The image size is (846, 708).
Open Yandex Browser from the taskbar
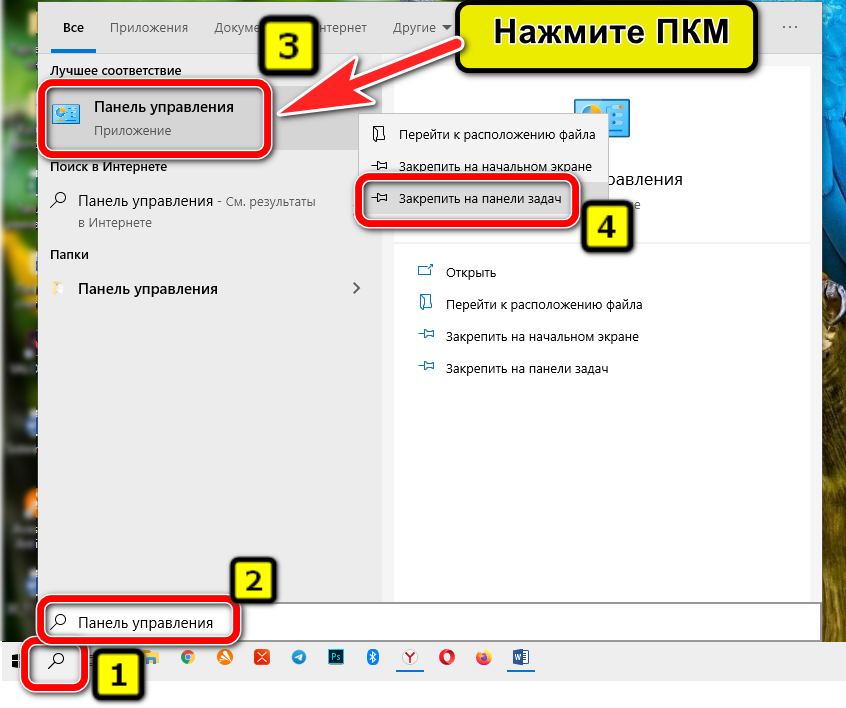tap(410, 657)
